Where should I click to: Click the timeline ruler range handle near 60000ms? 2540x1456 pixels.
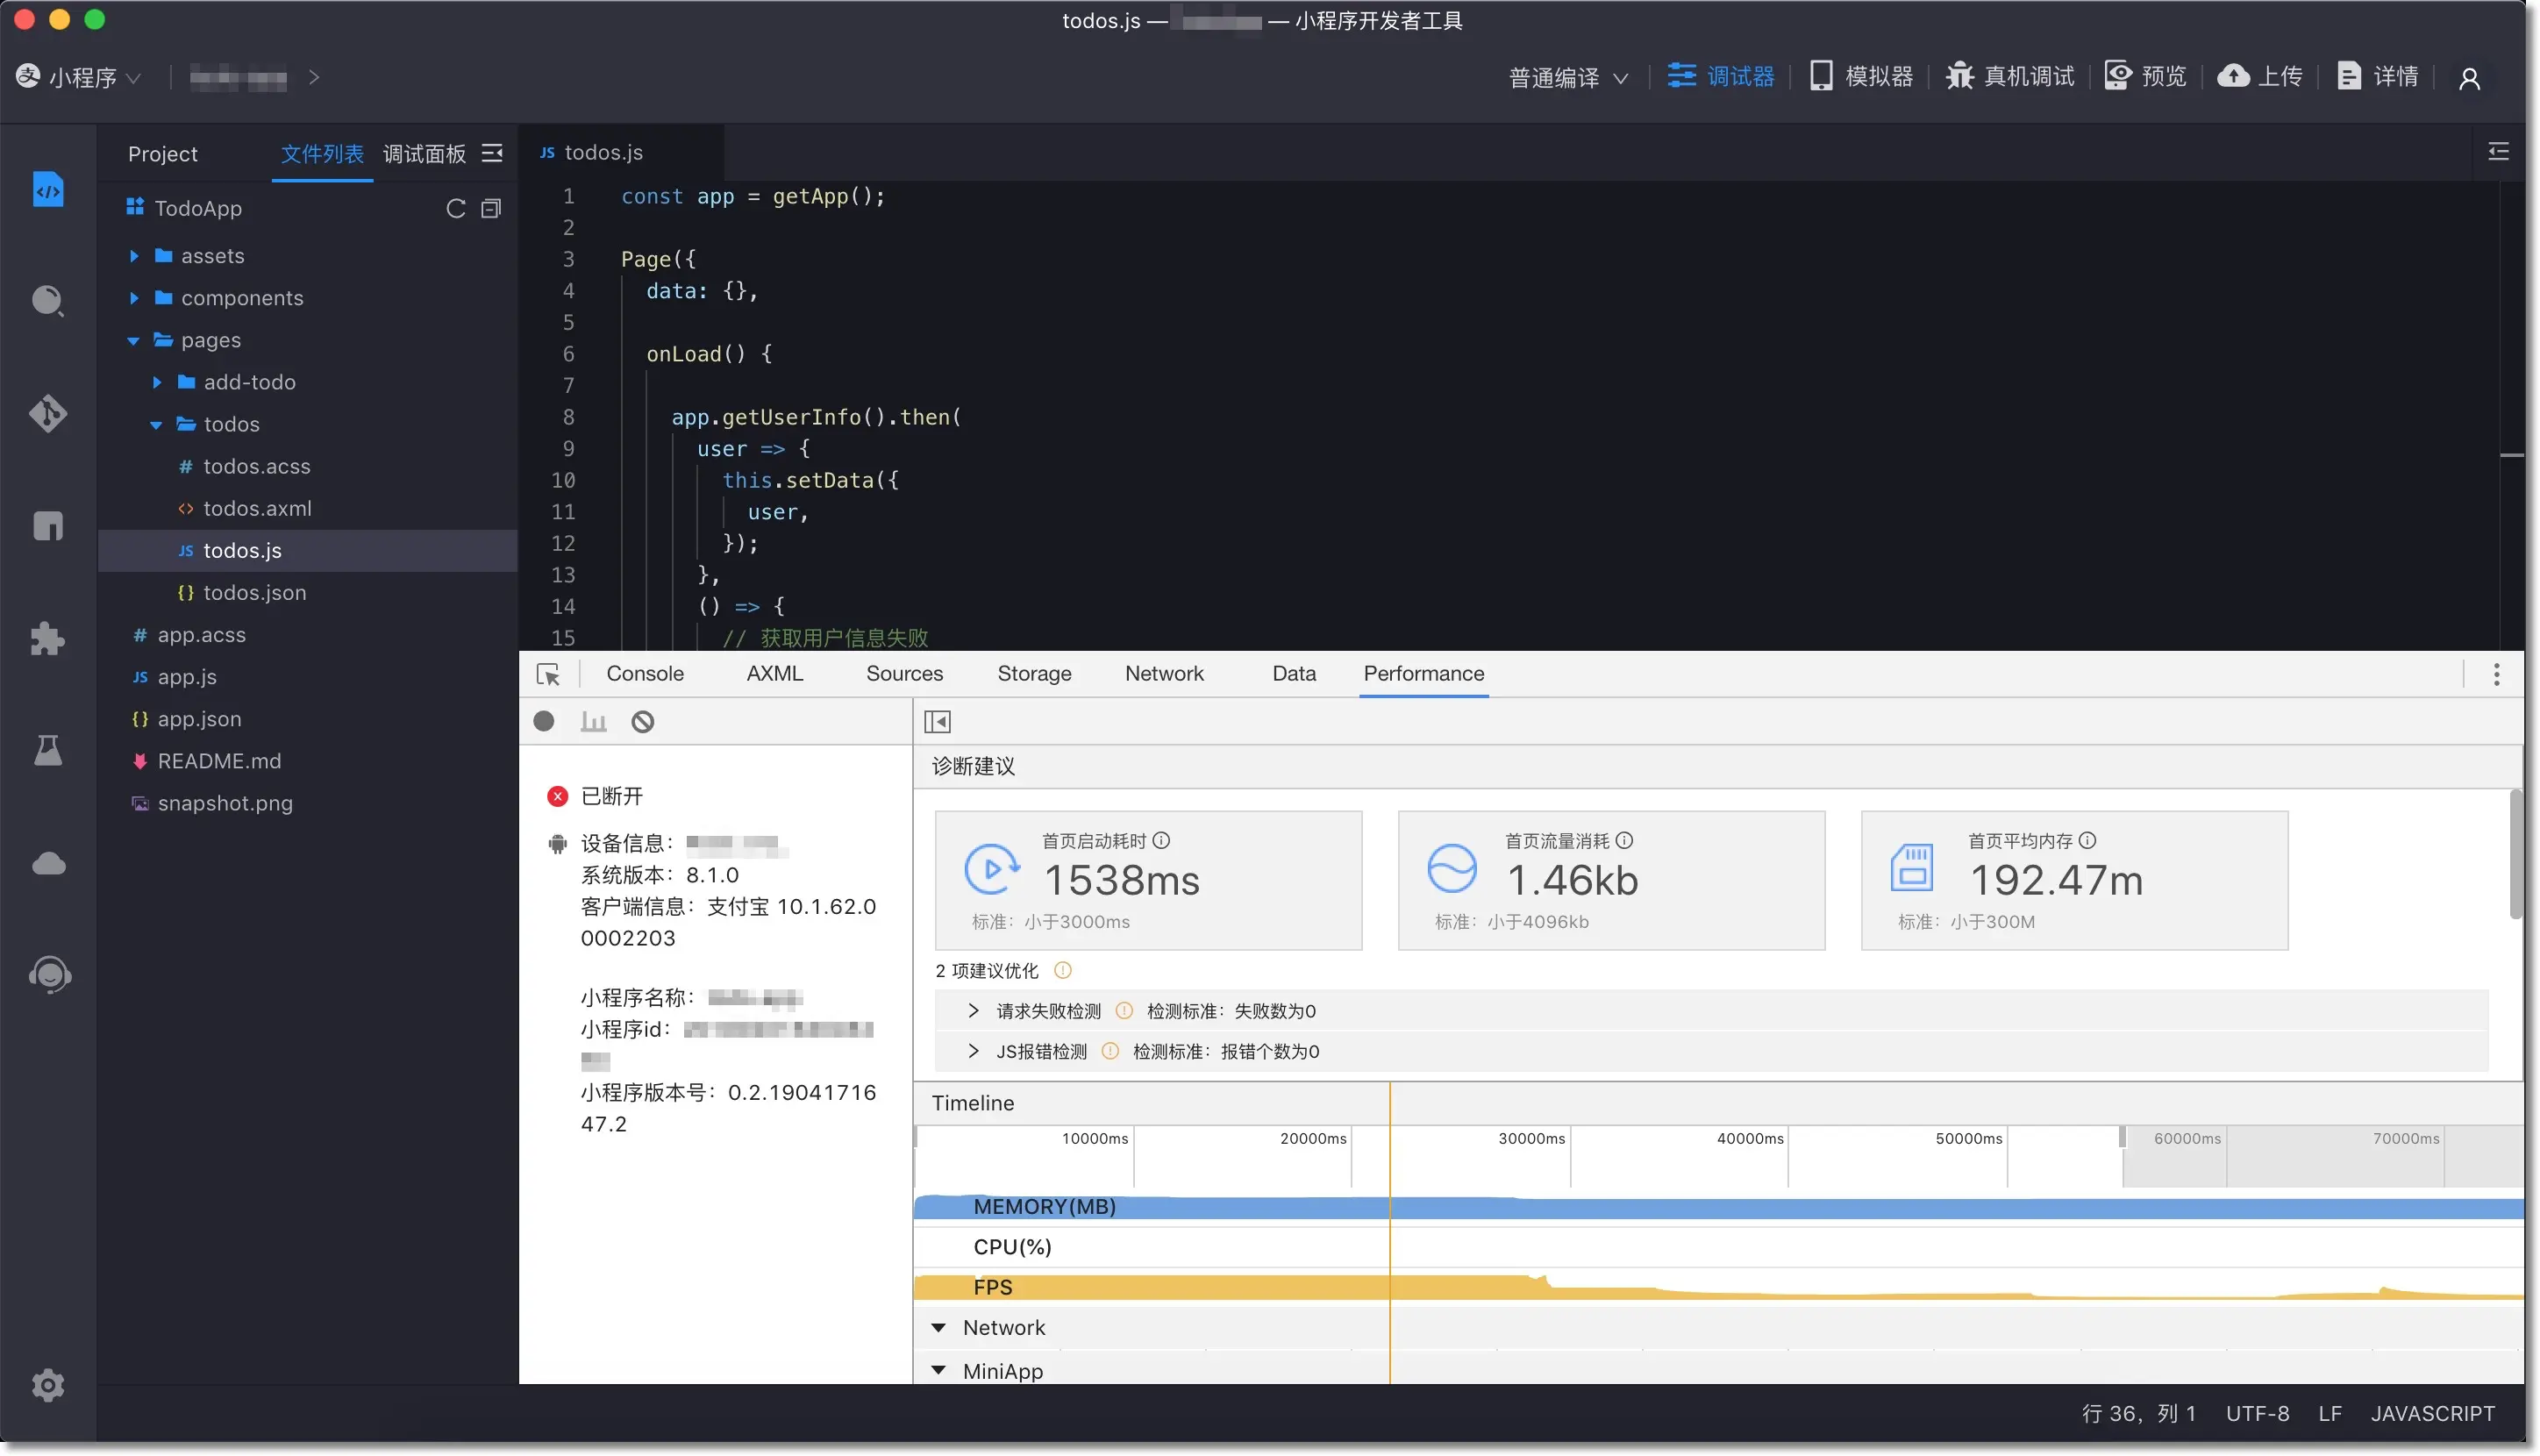click(2121, 1137)
